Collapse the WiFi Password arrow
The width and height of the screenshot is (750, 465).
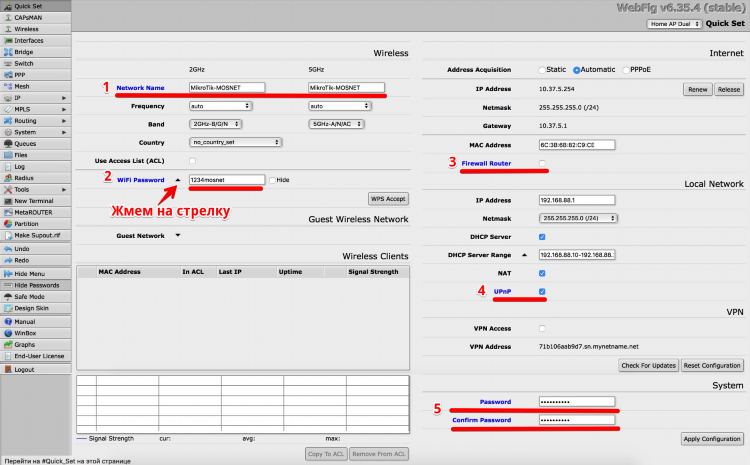pyautogui.click(x=177, y=180)
